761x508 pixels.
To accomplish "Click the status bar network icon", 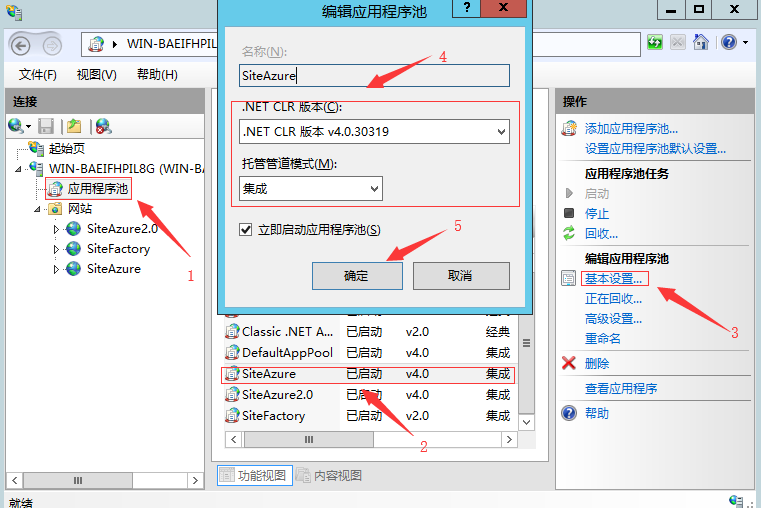I will click(x=737, y=502).
